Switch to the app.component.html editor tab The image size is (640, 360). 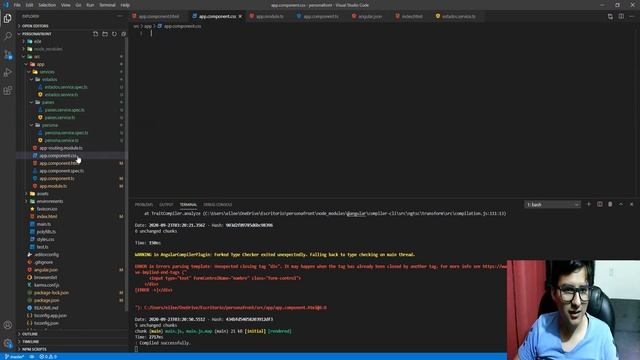click(x=159, y=16)
